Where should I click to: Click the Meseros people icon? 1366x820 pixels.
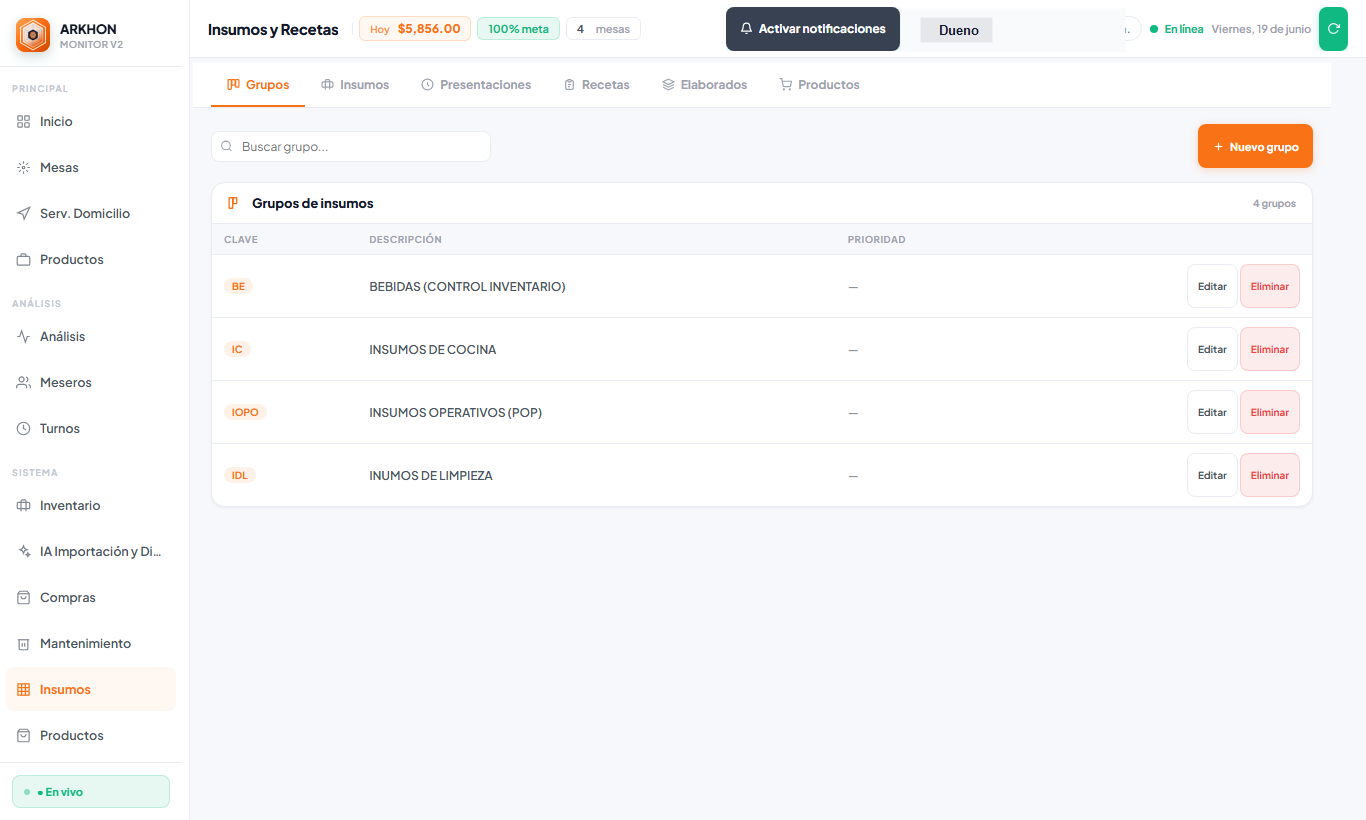pos(24,382)
